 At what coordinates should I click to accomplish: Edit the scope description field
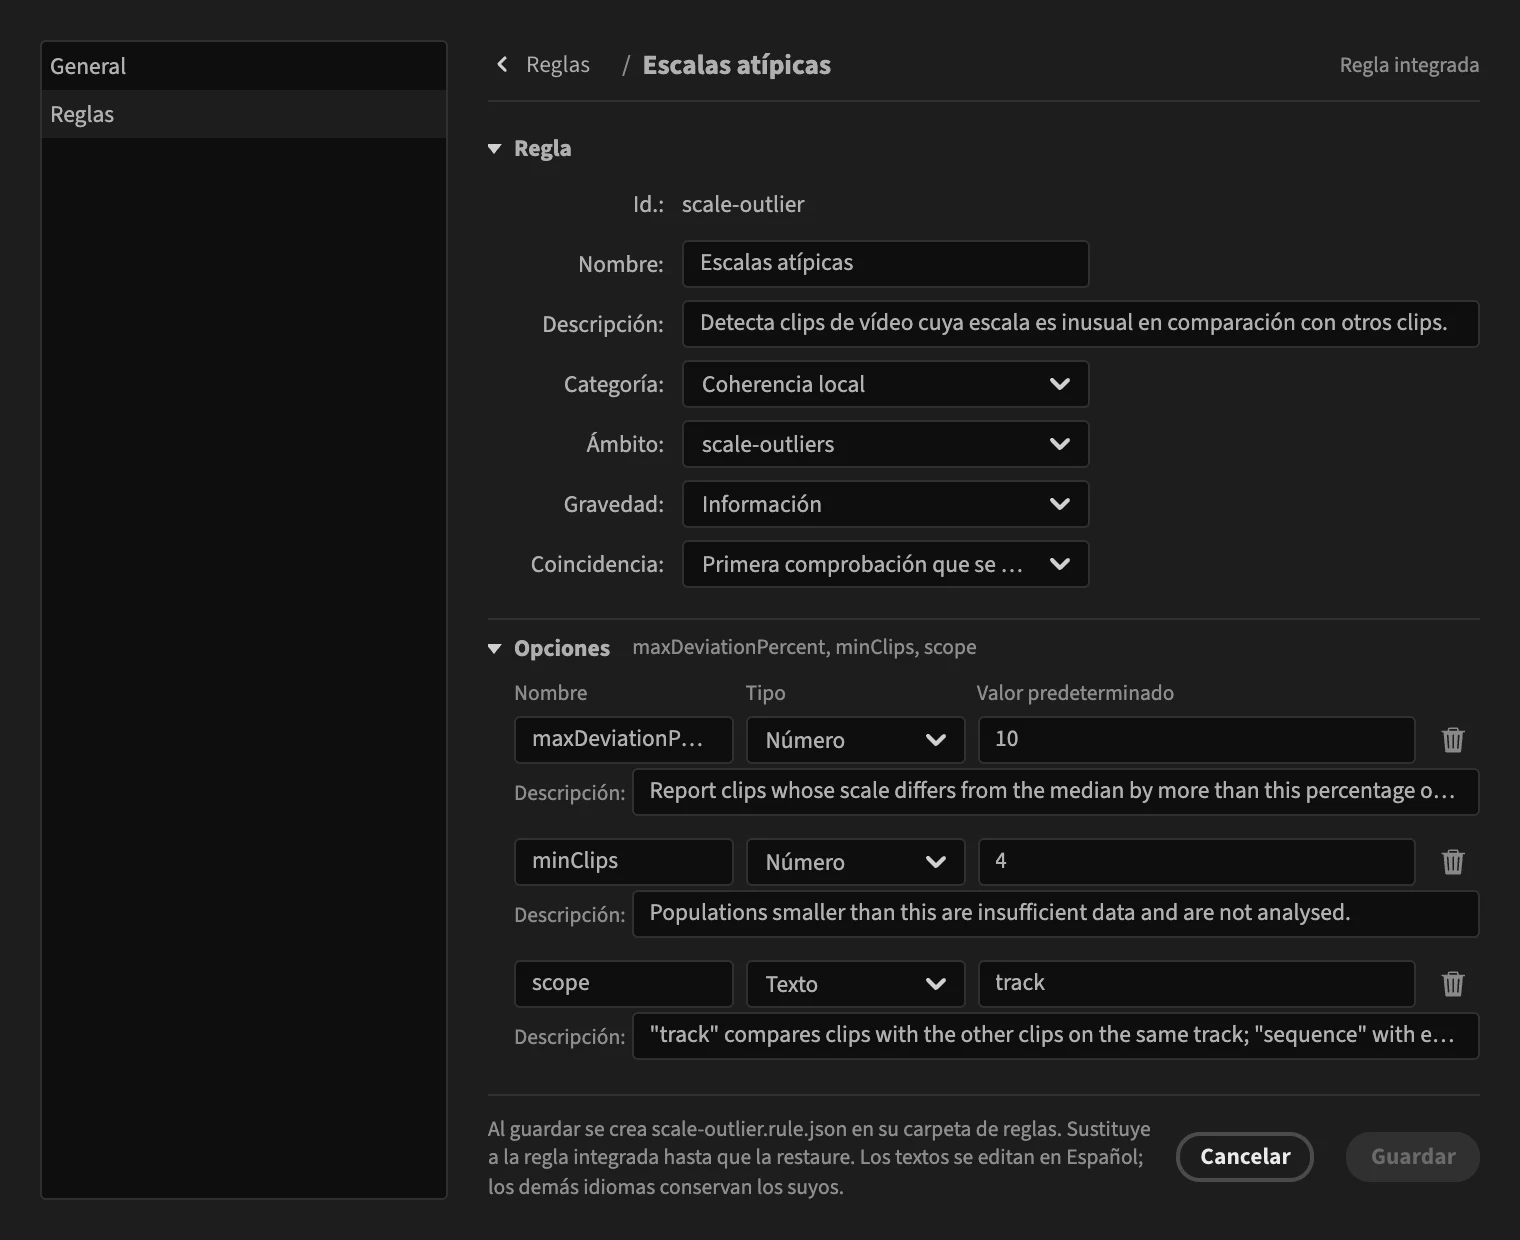coord(1055,1036)
